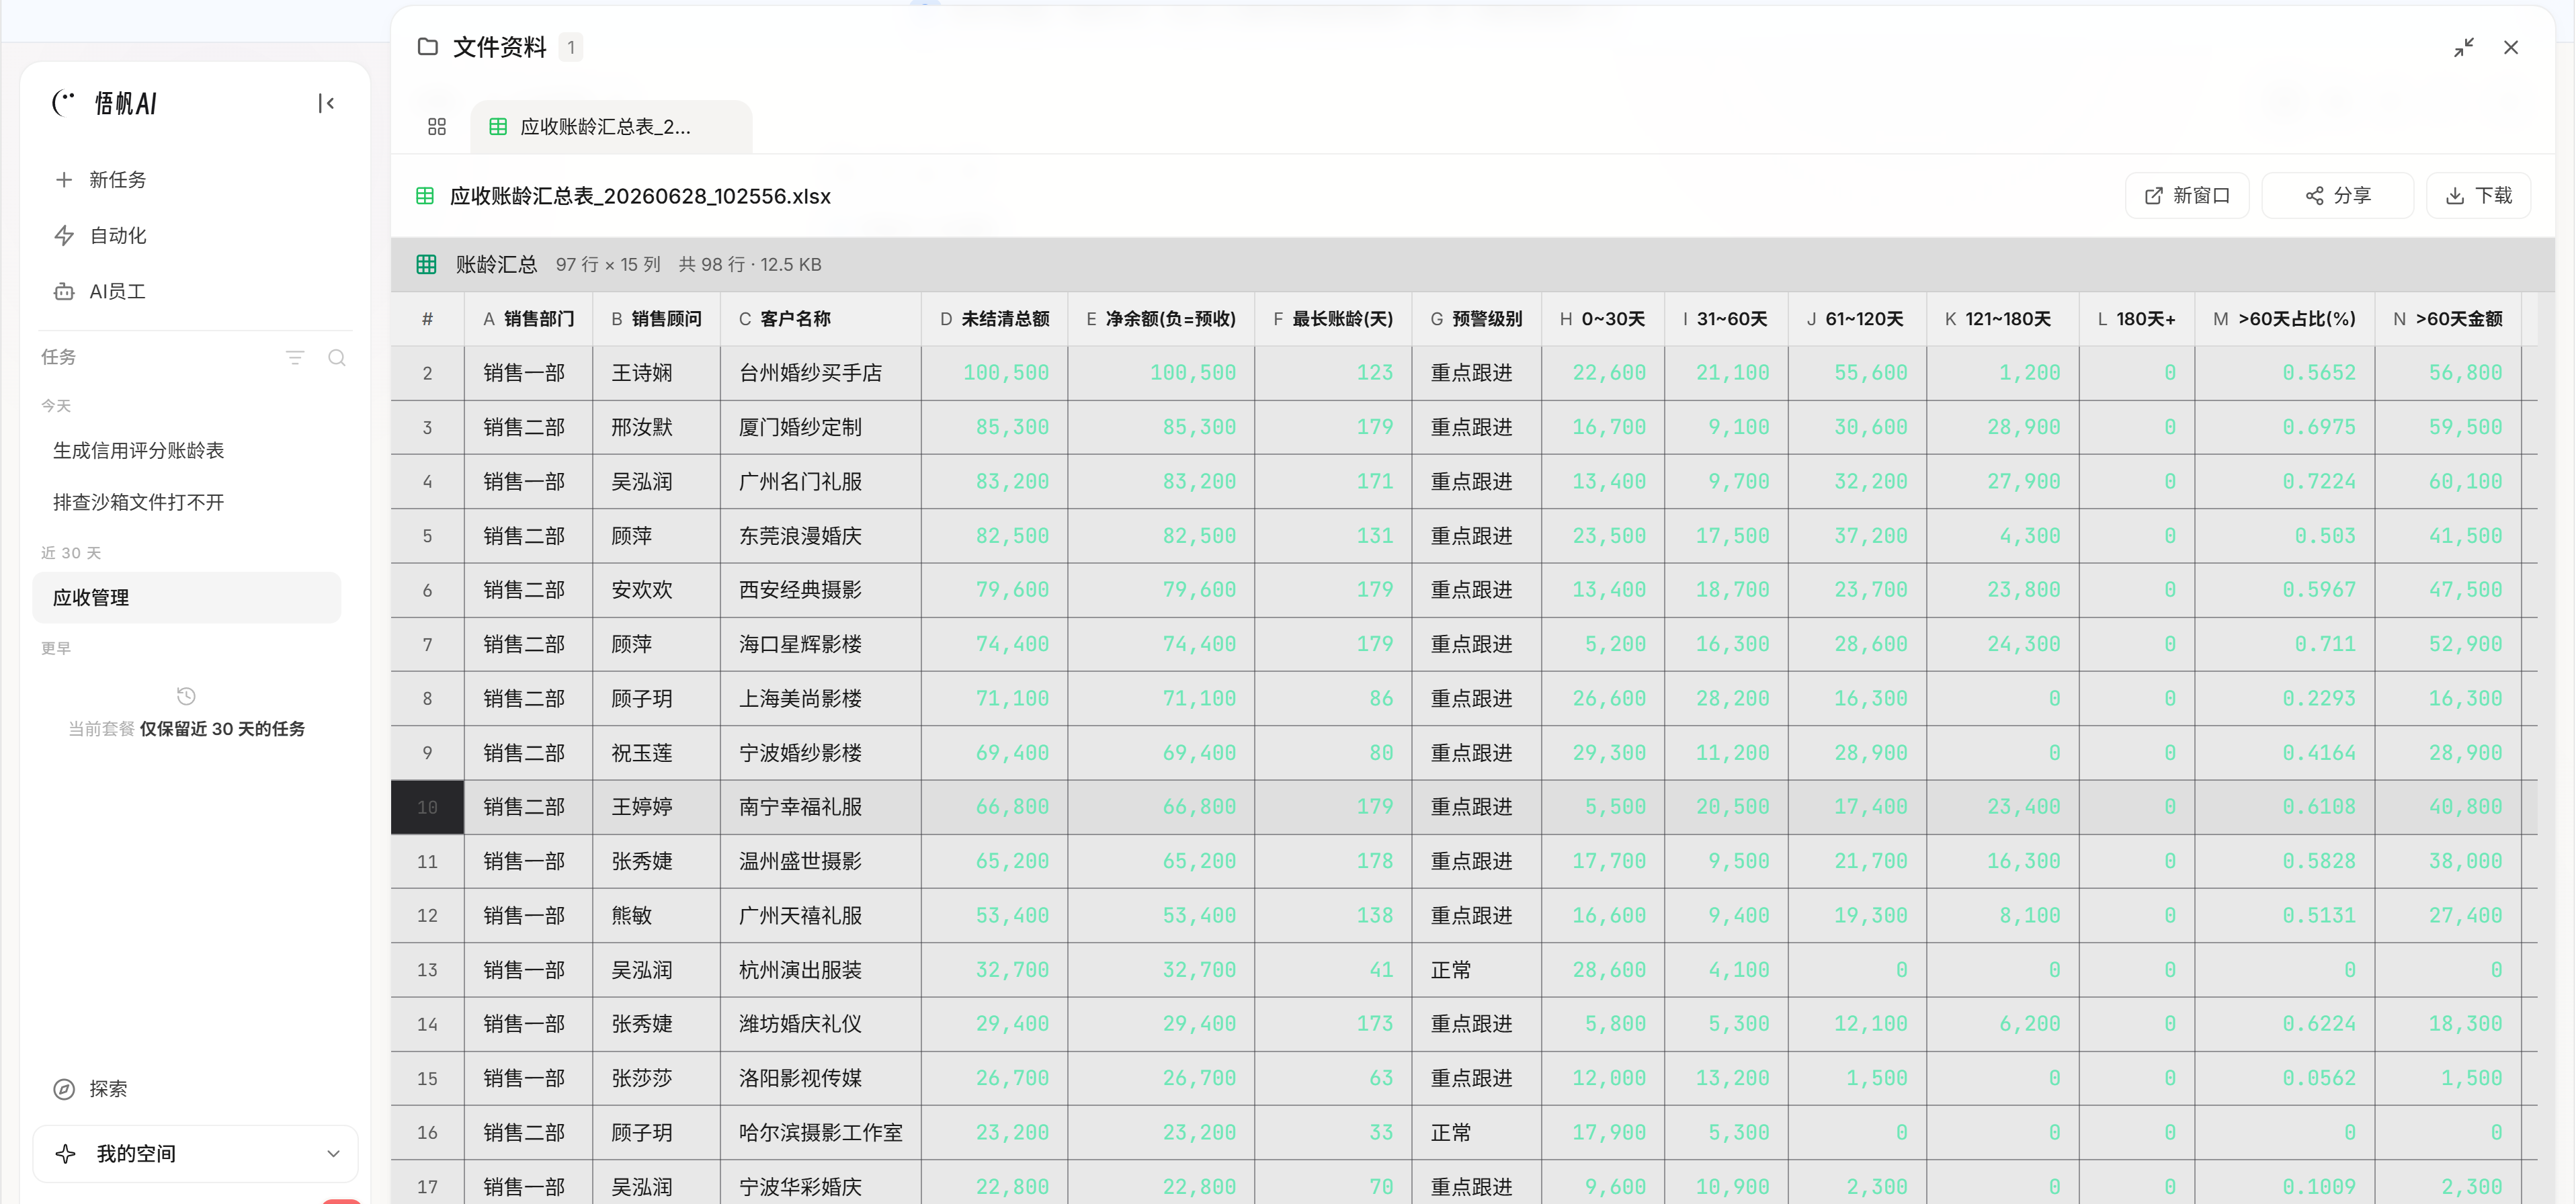Click cell 台州婚纱买手店
The width and height of the screenshot is (2576, 1204).
[820, 373]
